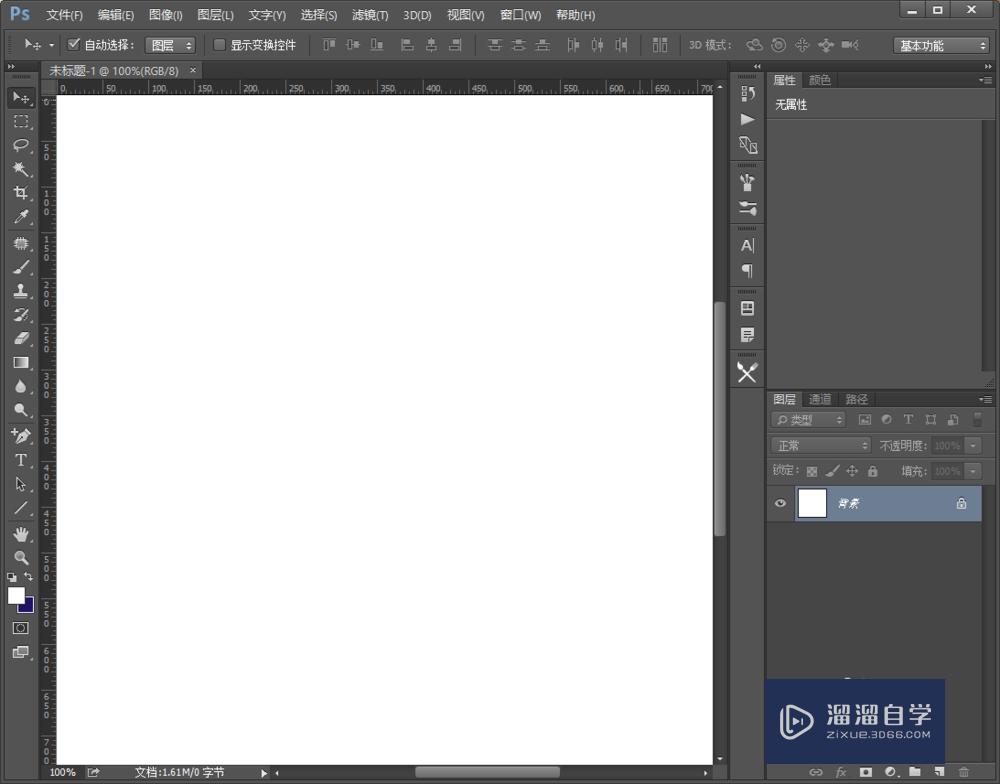The height and width of the screenshot is (784, 1000).
Task: Select the Lasso tool
Action: 20,145
